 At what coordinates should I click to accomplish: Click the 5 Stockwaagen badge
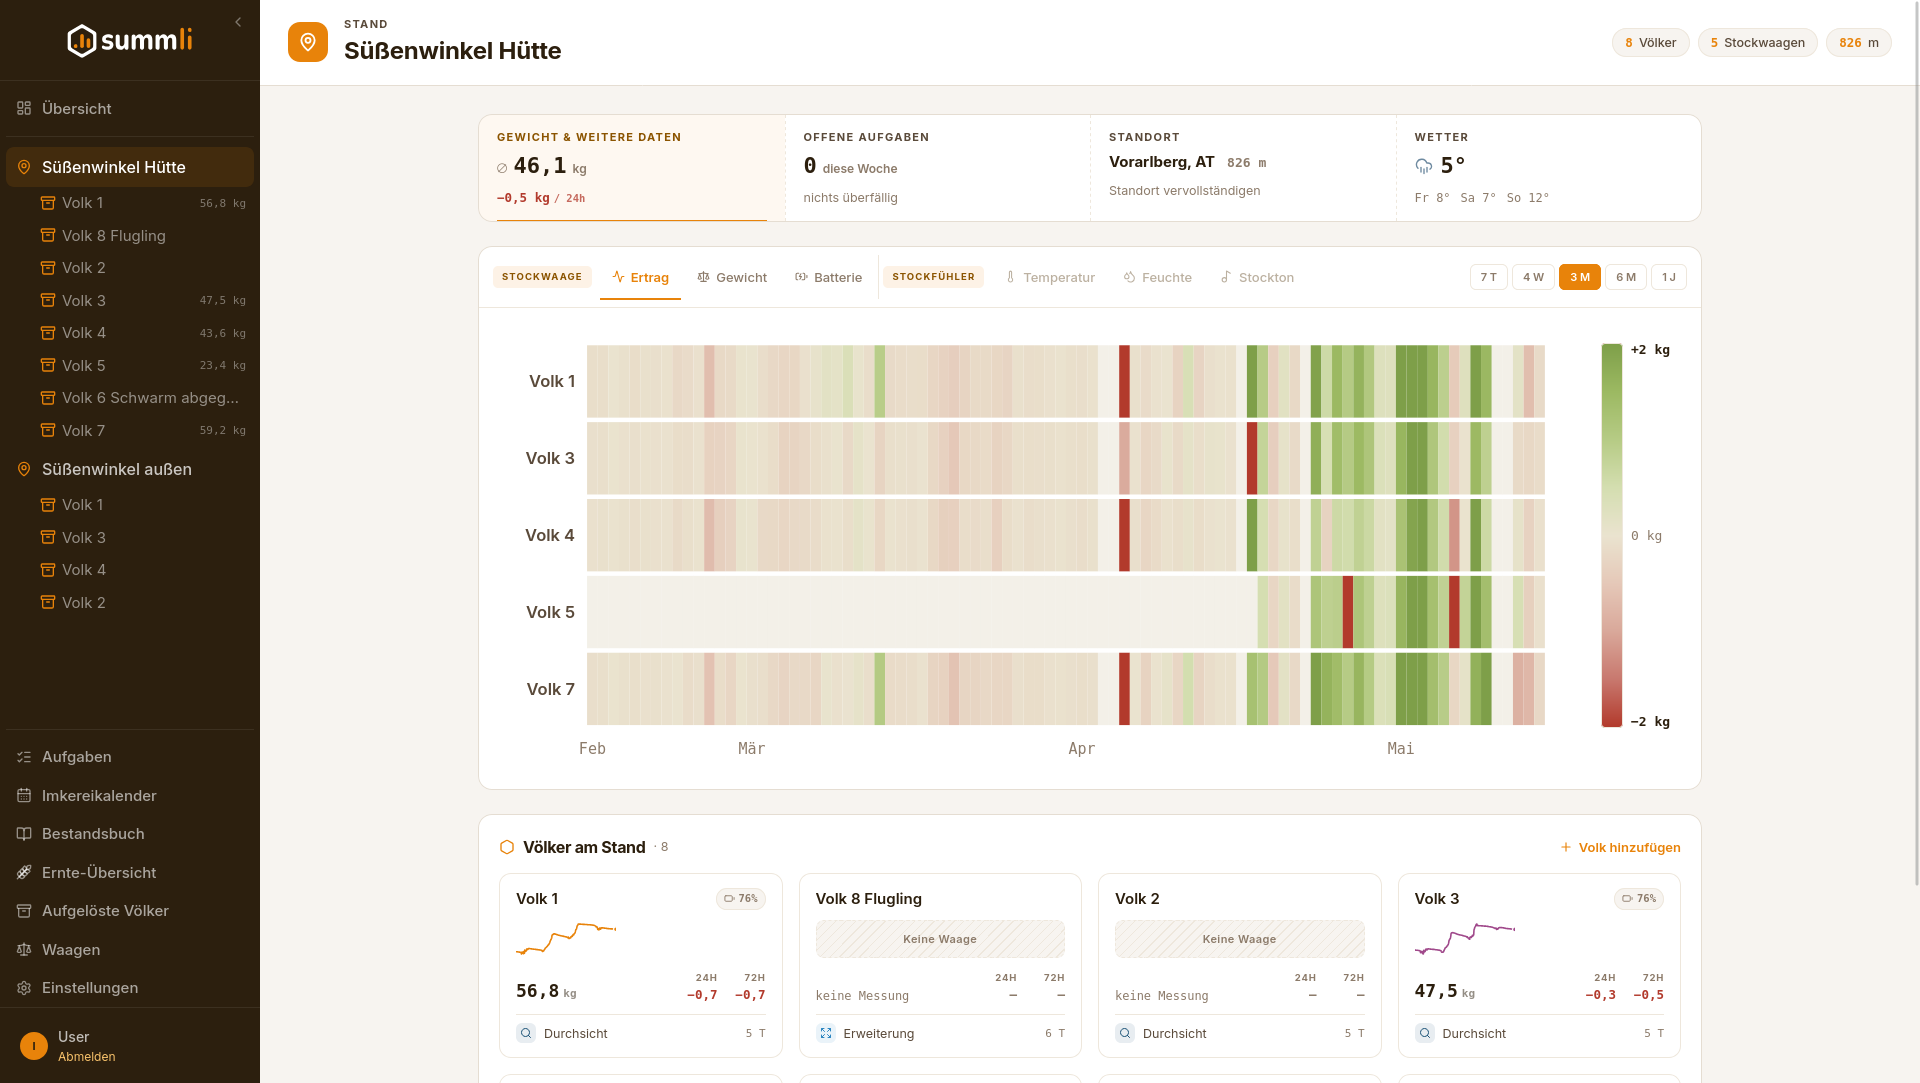pos(1757,43)
